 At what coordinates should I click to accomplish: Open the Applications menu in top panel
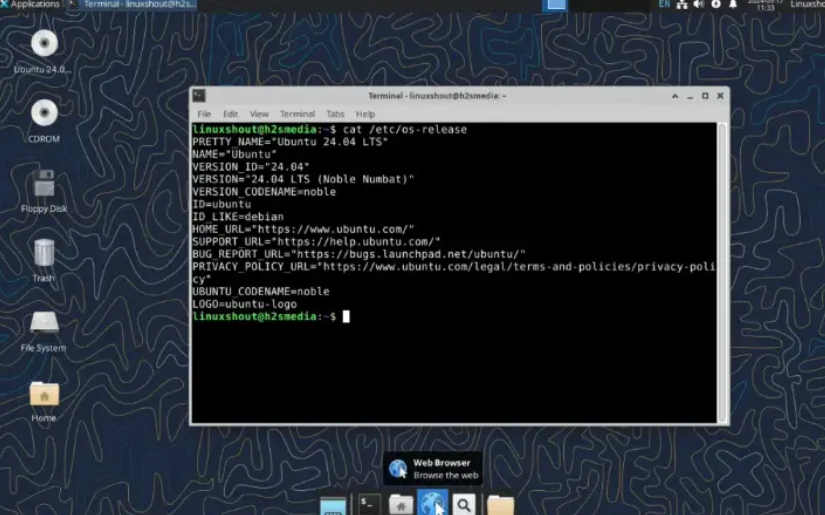(31, 4)
